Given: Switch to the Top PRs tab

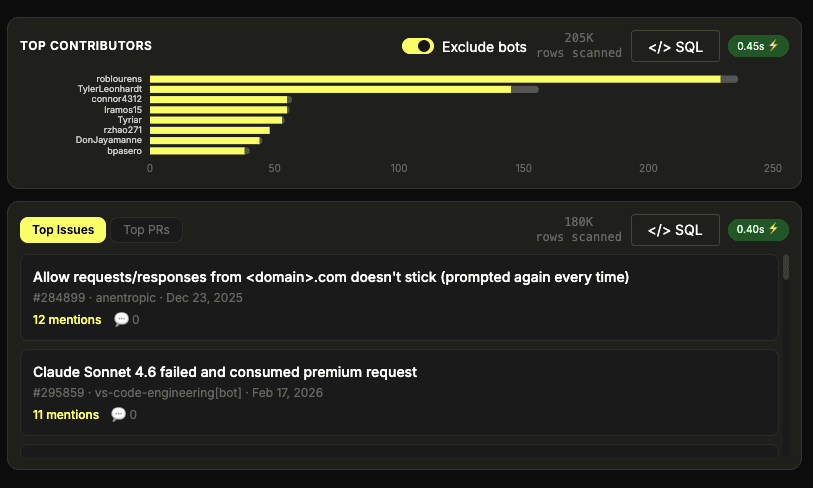Looking at the screenshot, I should (146, 230).
